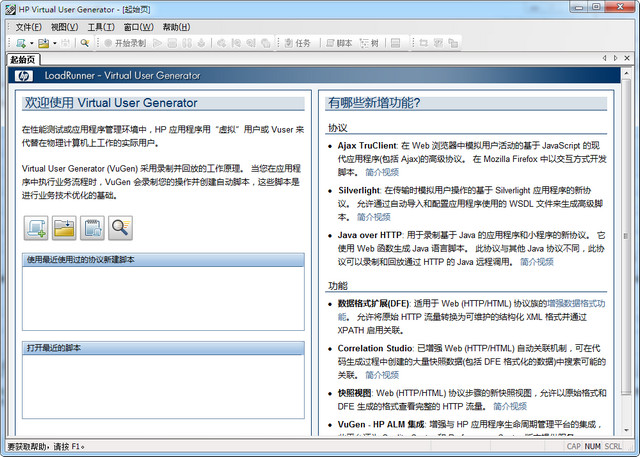Click the third large notepad icon on start page

tap(92, 228)
